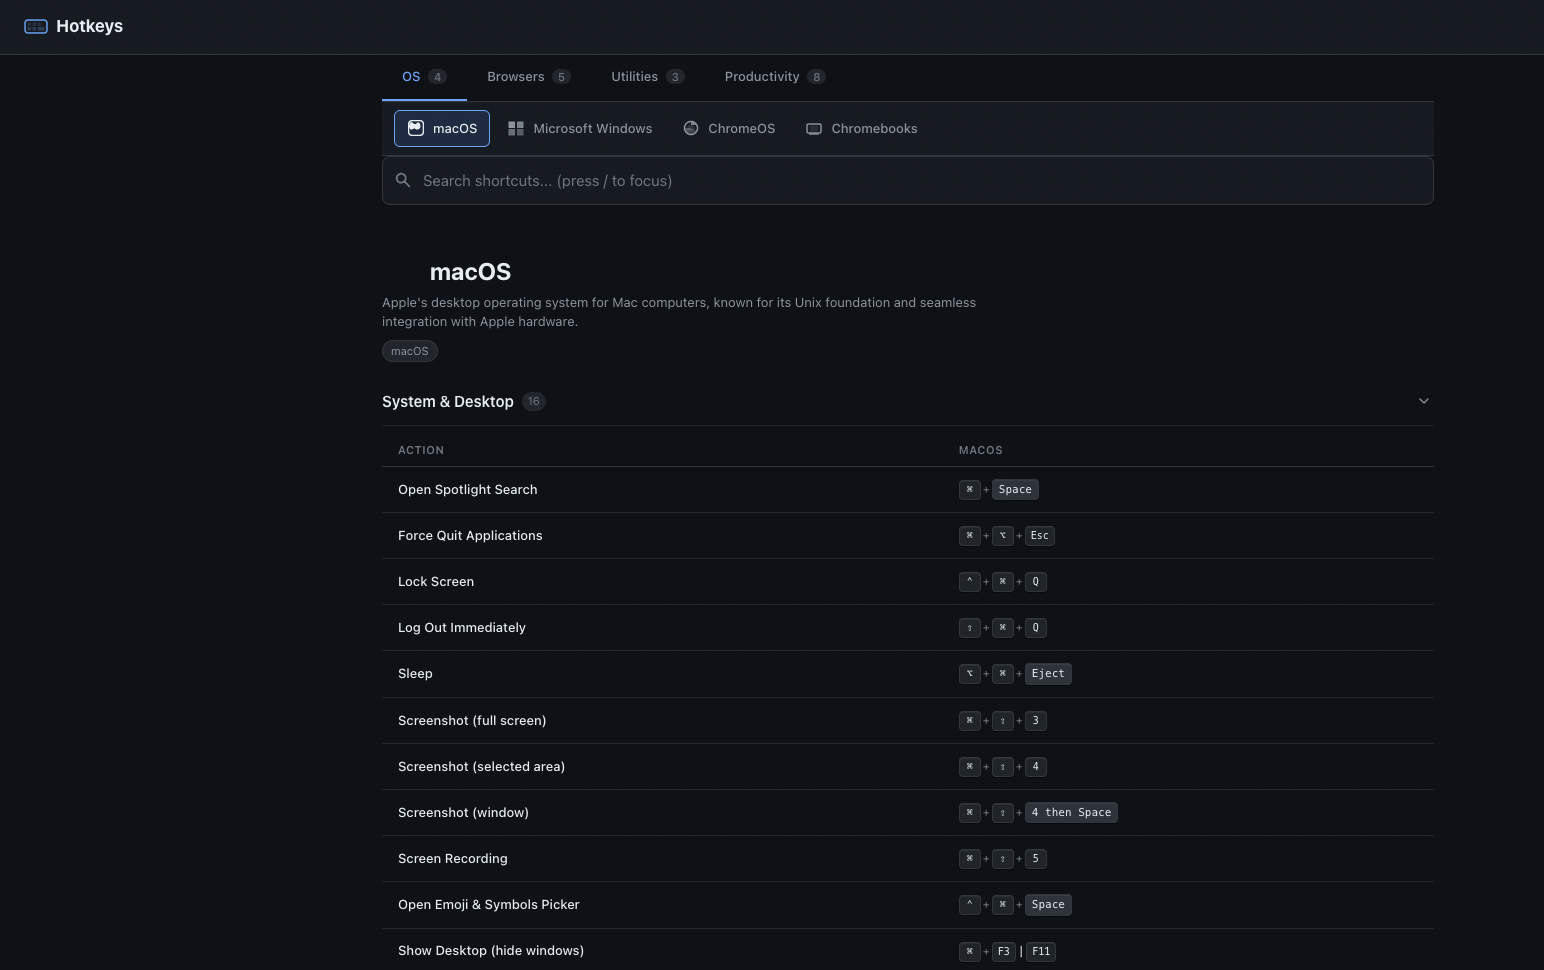The width and height of the screenshot is (1544, 970).
Task: Click the Q key in Lock Screen row
Action: (x=1035, y=582)
